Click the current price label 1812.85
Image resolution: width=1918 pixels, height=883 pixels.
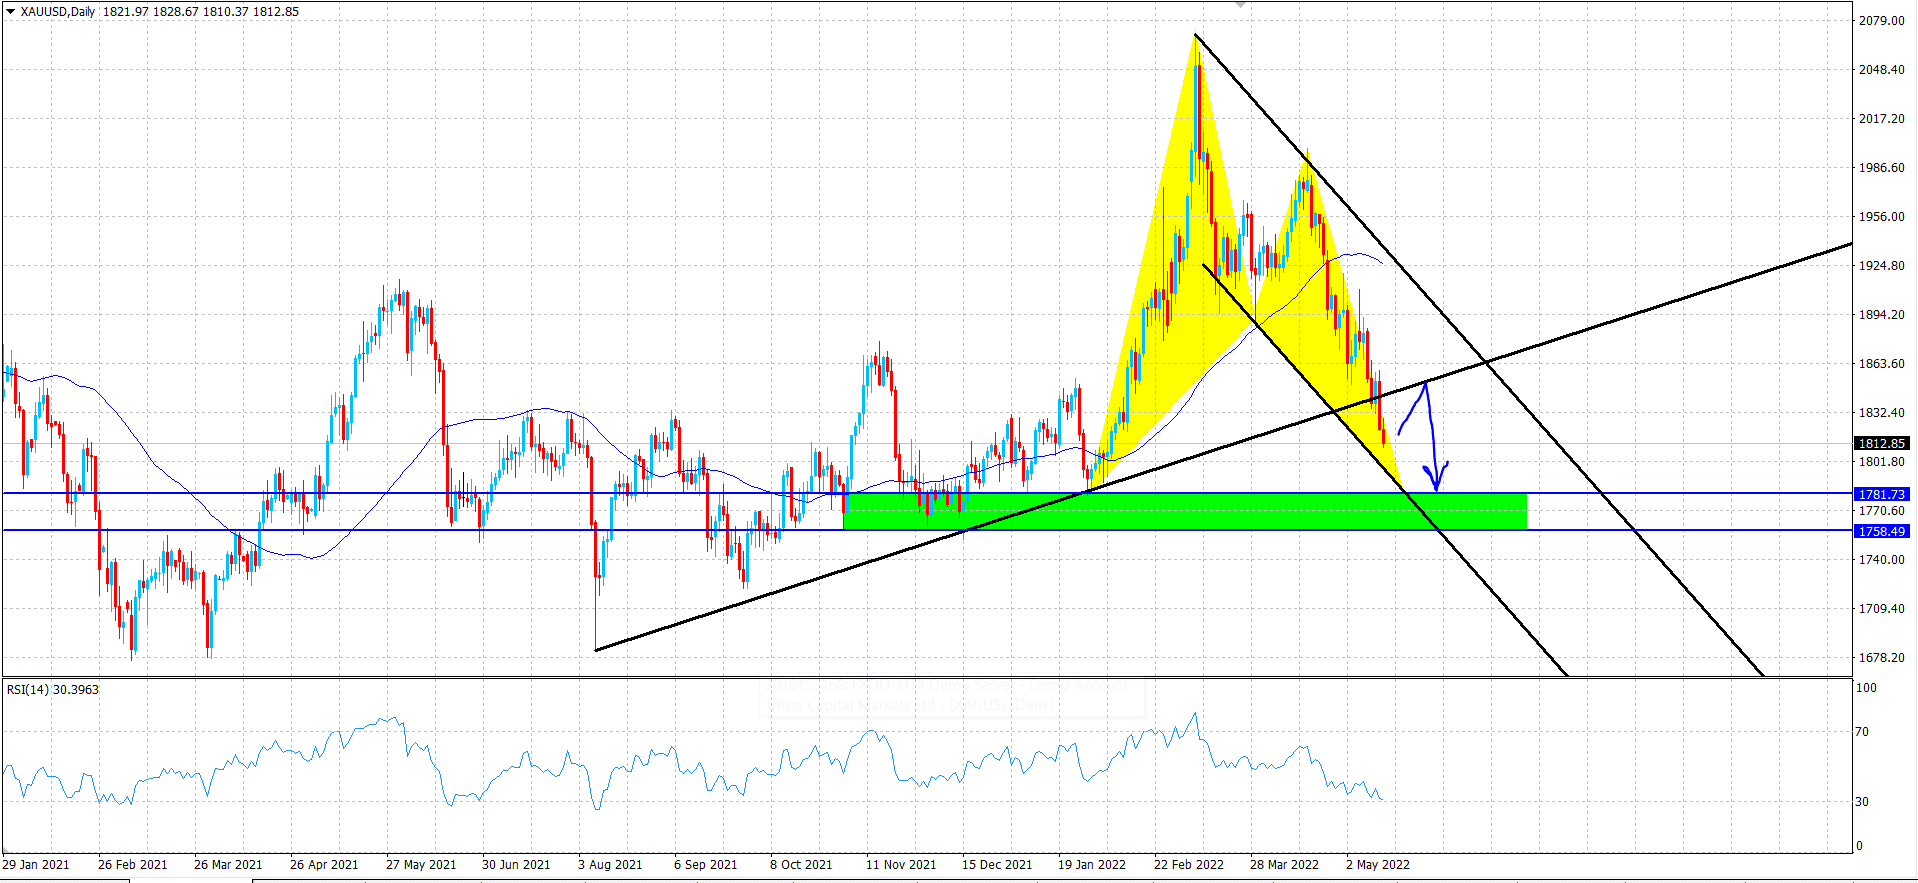pyautogui.click(x=1882, y=443)
